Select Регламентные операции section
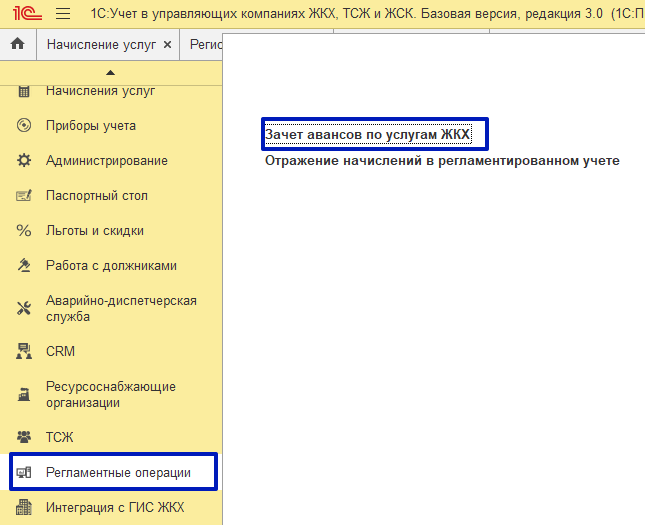The height and width of the screenshot is (525, 645). (x=117, y=472)
